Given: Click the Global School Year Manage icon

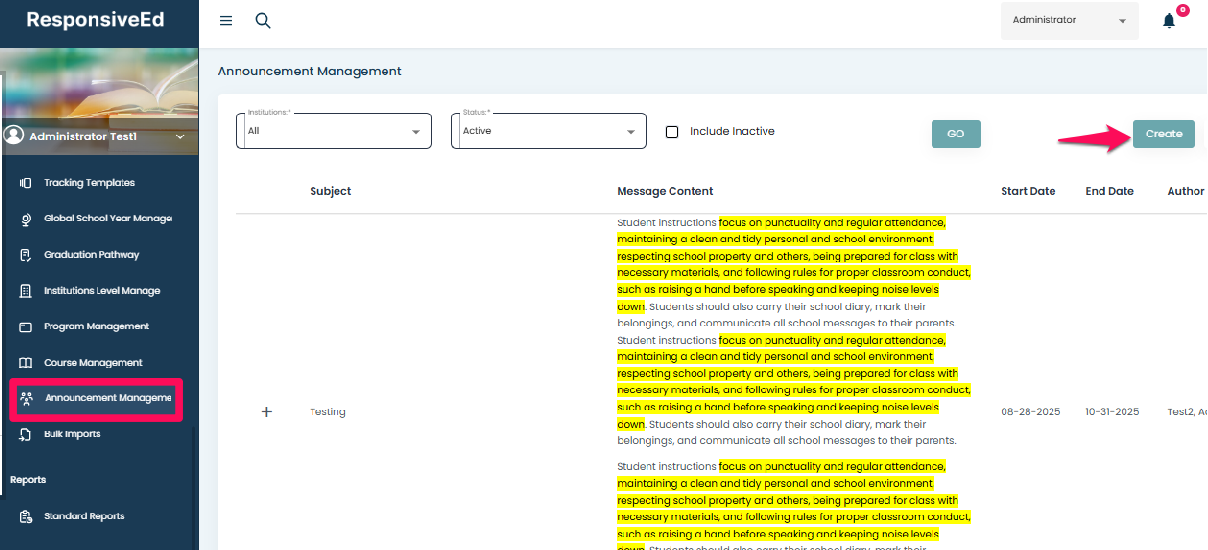Looking at the screenshot, I should 26,219.
